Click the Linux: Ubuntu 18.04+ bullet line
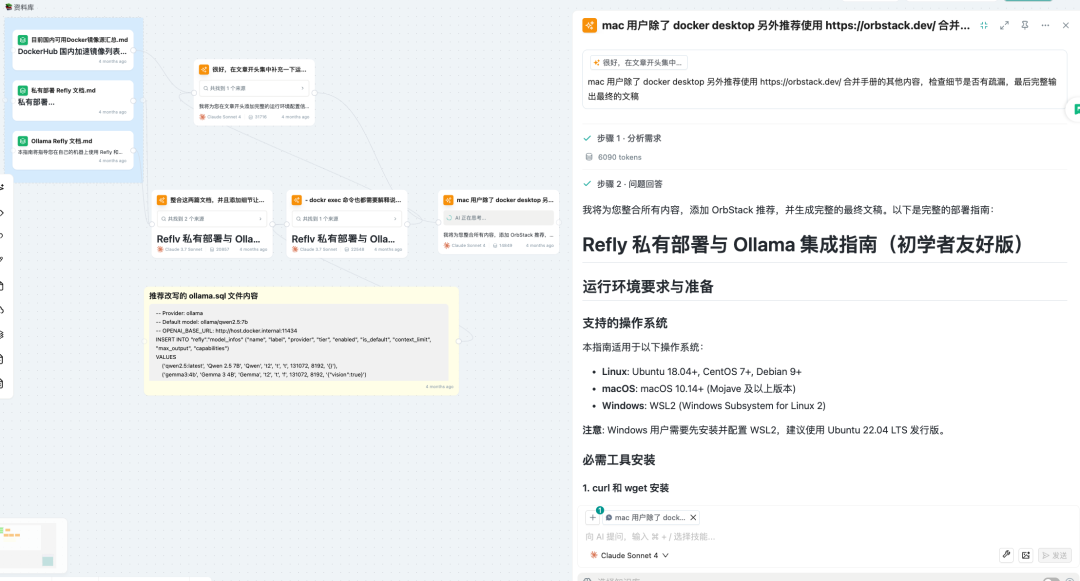Screen dimensions: 1080x581 [x=701, y=371]
